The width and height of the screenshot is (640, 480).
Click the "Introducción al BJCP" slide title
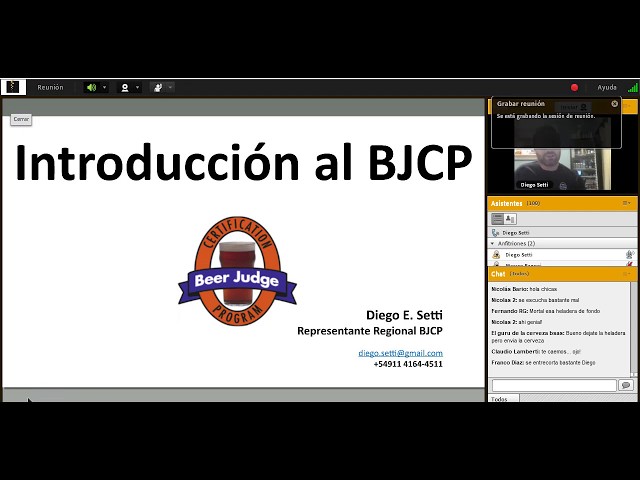coord(243,162)
